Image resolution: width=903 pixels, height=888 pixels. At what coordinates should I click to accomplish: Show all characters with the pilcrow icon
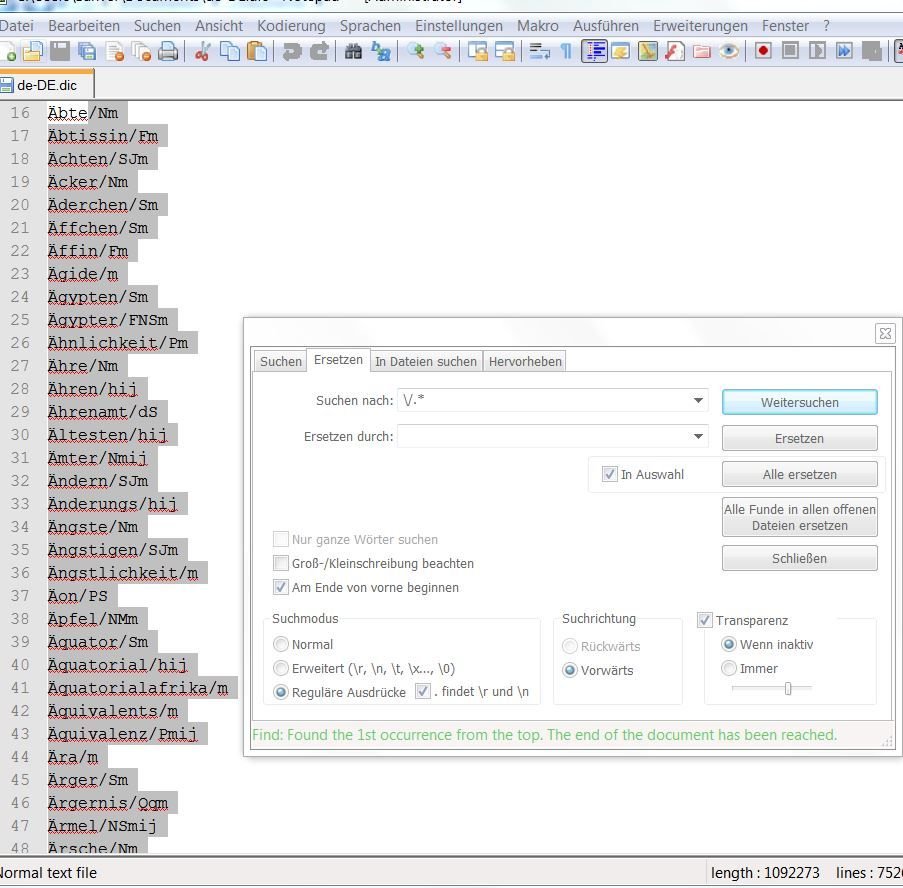click(567, 52)
